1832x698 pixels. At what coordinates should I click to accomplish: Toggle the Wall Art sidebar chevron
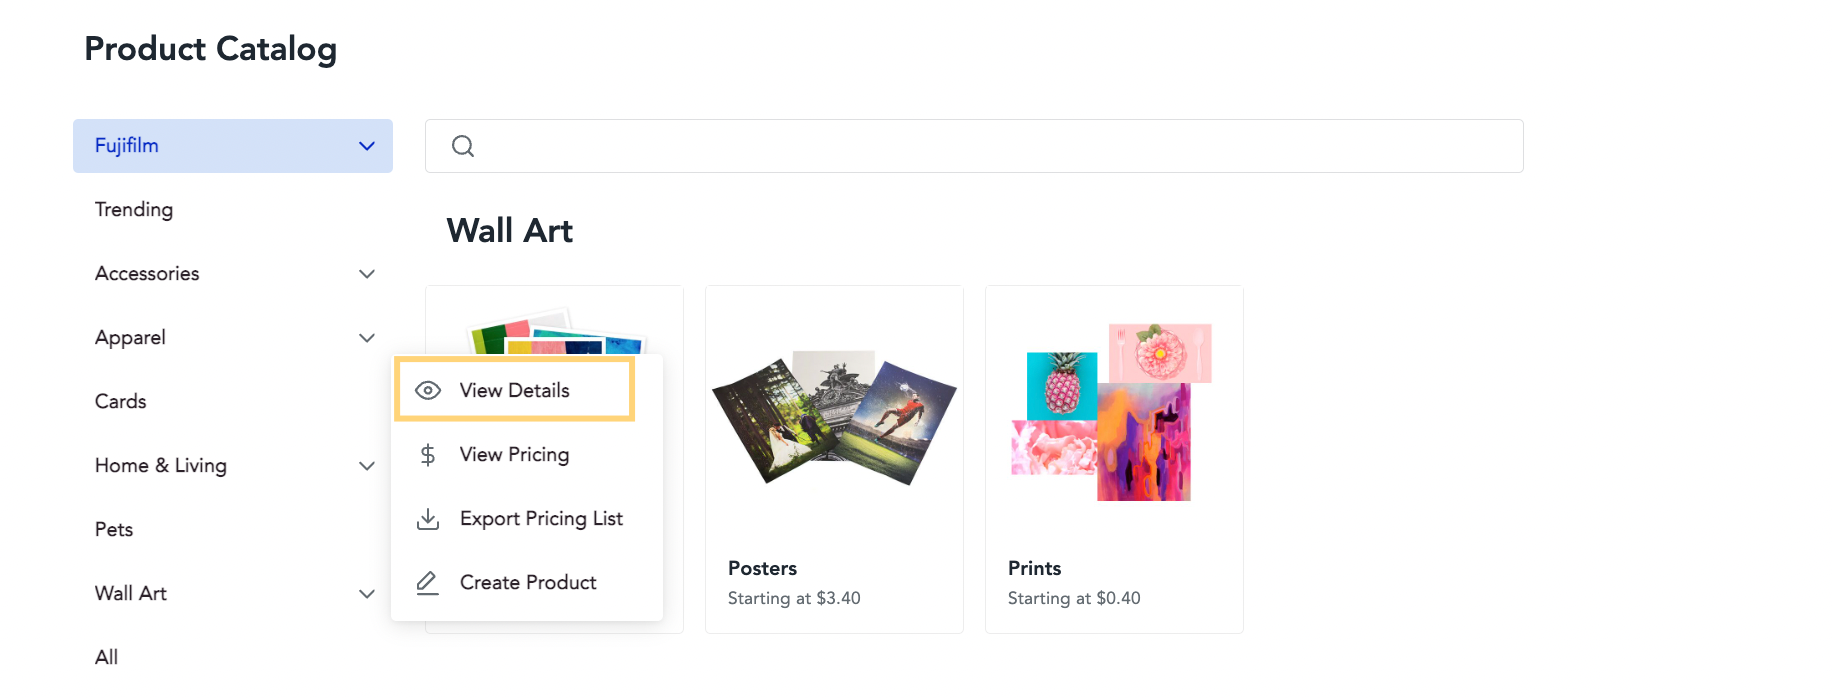pyautogui.click(x=367, y=594)
